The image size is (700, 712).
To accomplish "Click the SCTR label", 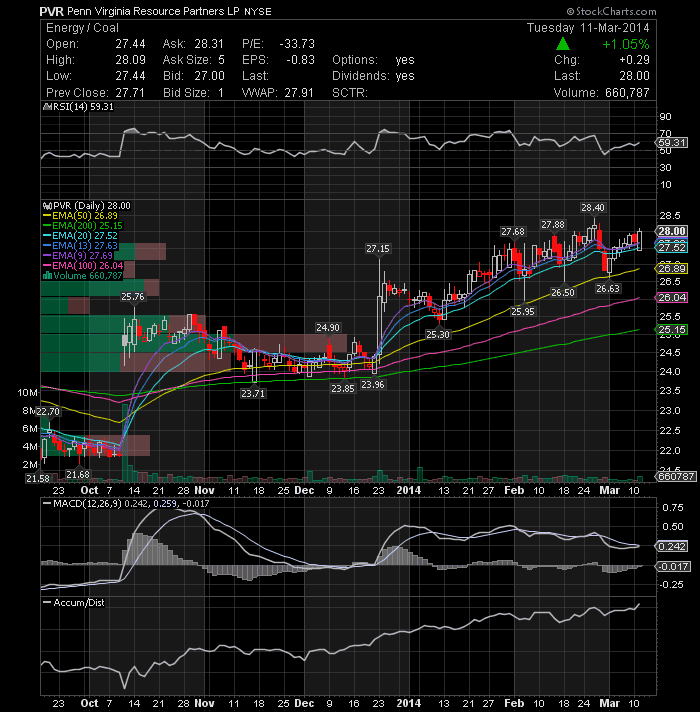I will click(x=350, y=93).
